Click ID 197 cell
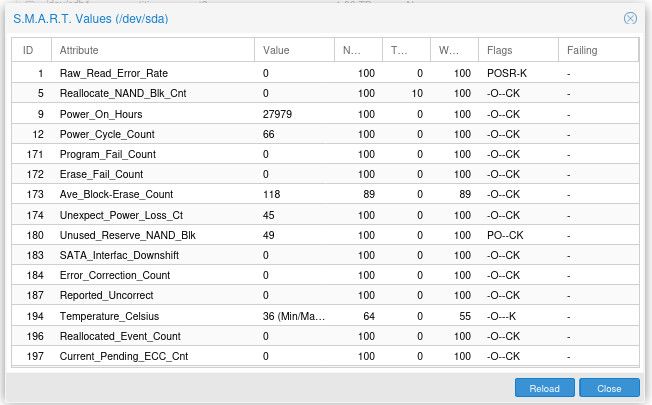Viewport: 652px width, 405px height. (x=35, y=356)
